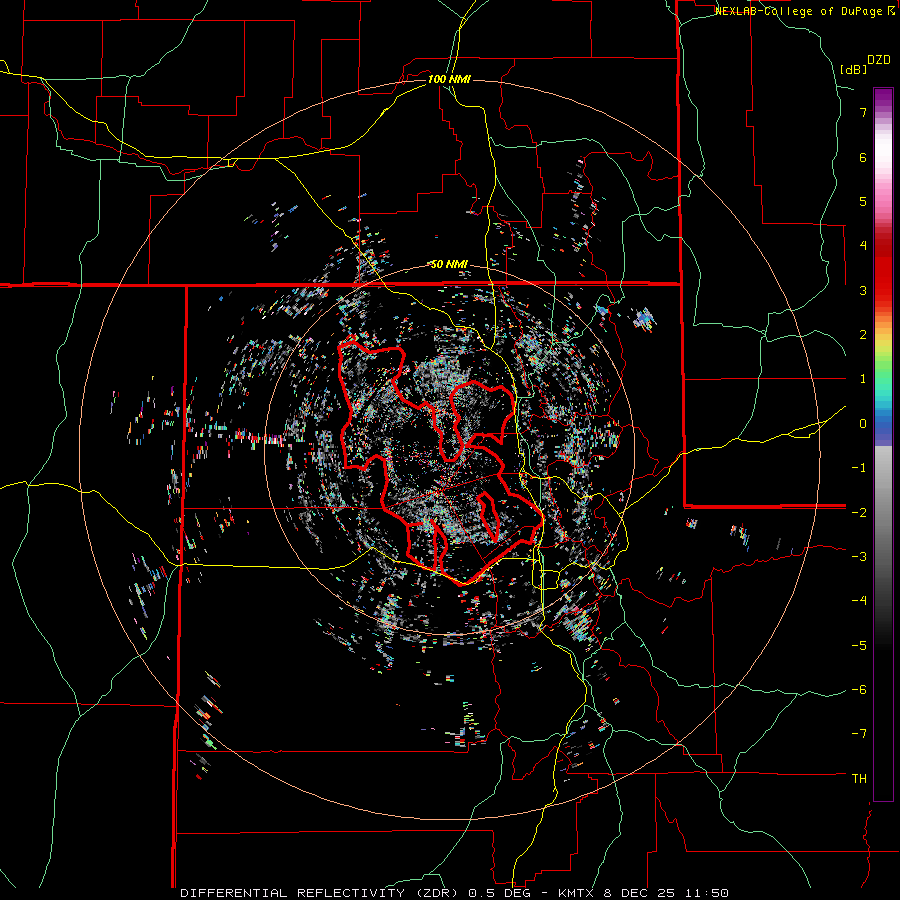Click the 6 dB value on the color scale
The height and width of the screenshot is (900, 900).
pyautogui.click(x=863, y=157)
